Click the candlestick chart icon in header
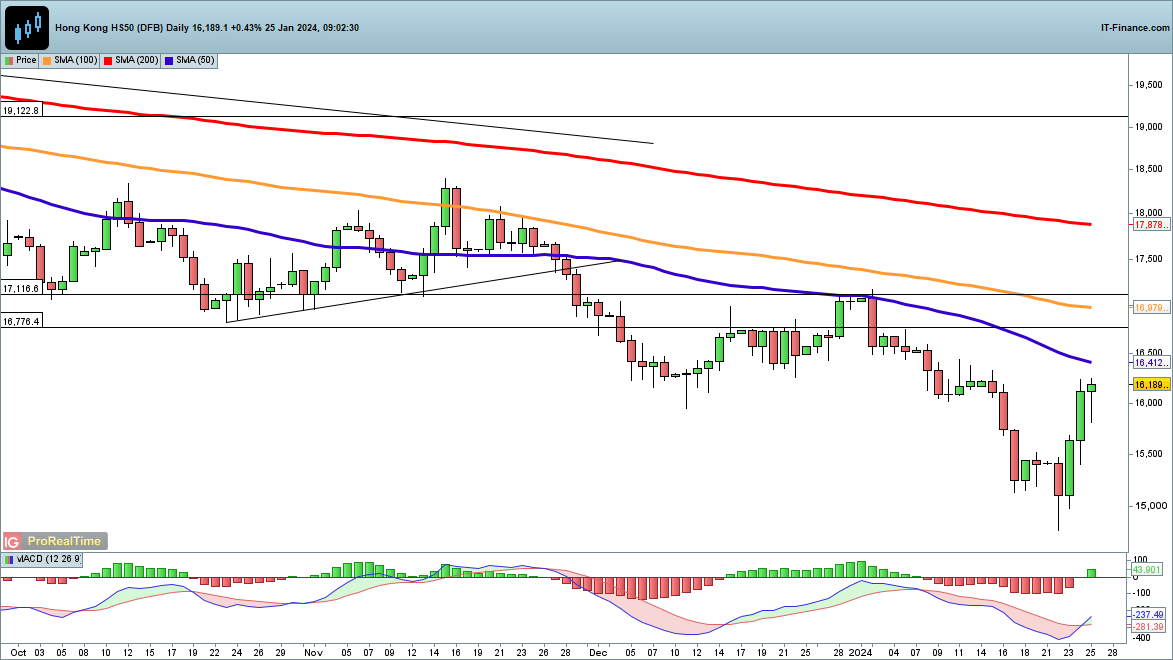 coord(27,27)
